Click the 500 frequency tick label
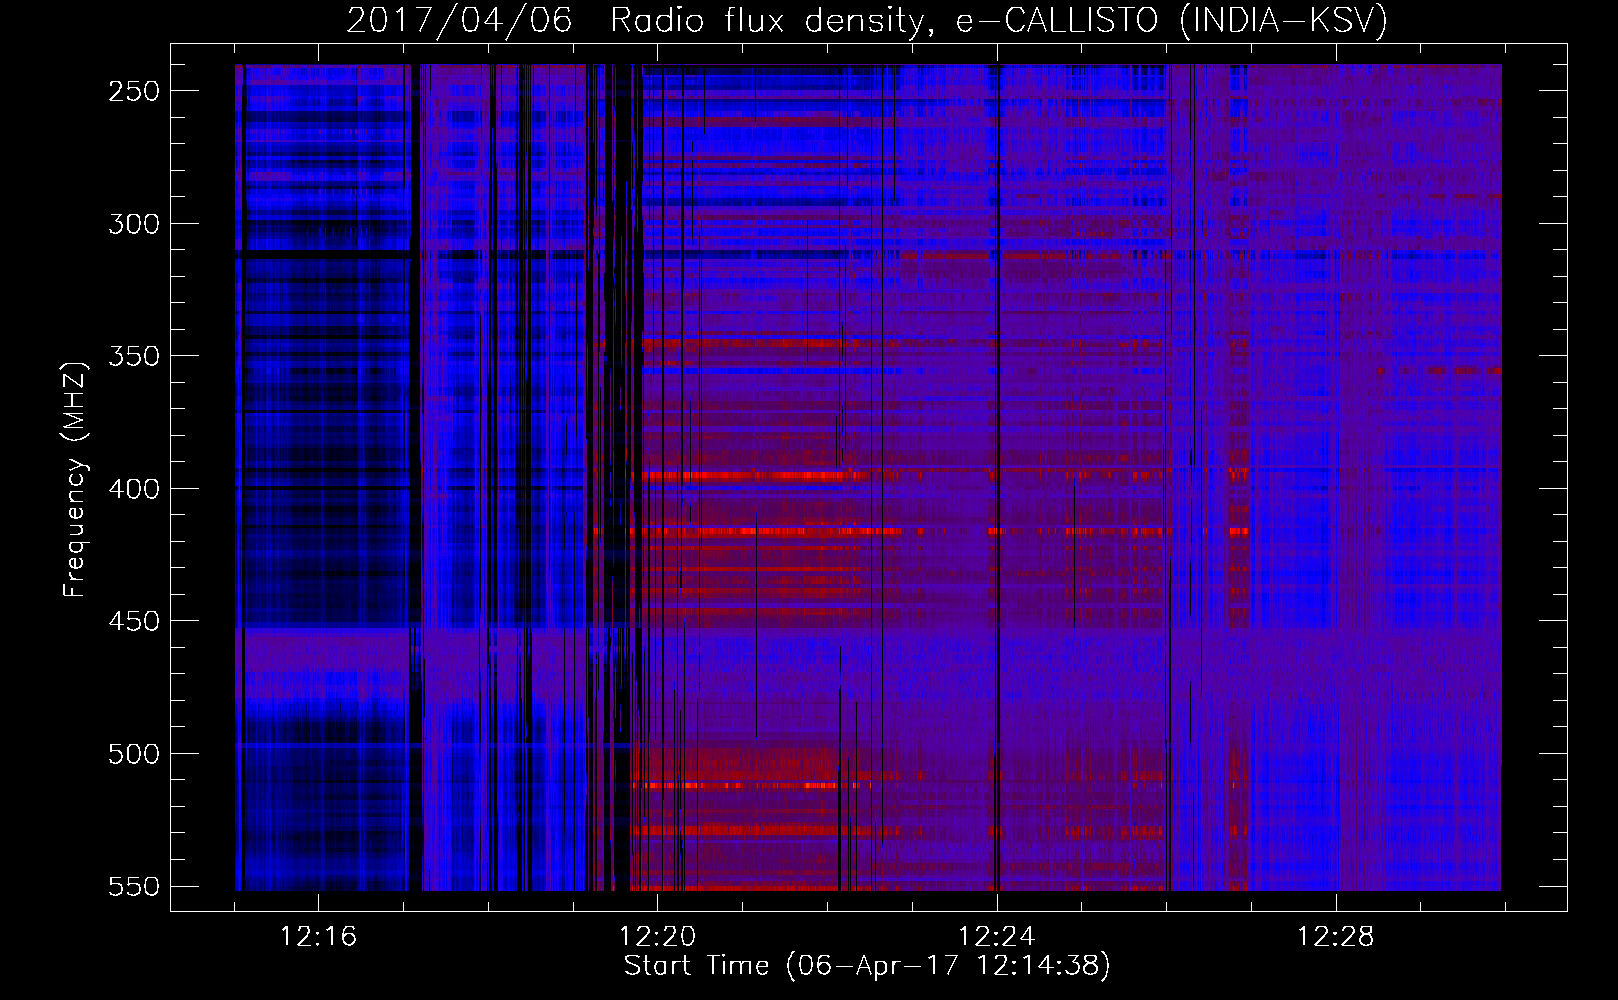1618x1000 pixels. [134, 754]
